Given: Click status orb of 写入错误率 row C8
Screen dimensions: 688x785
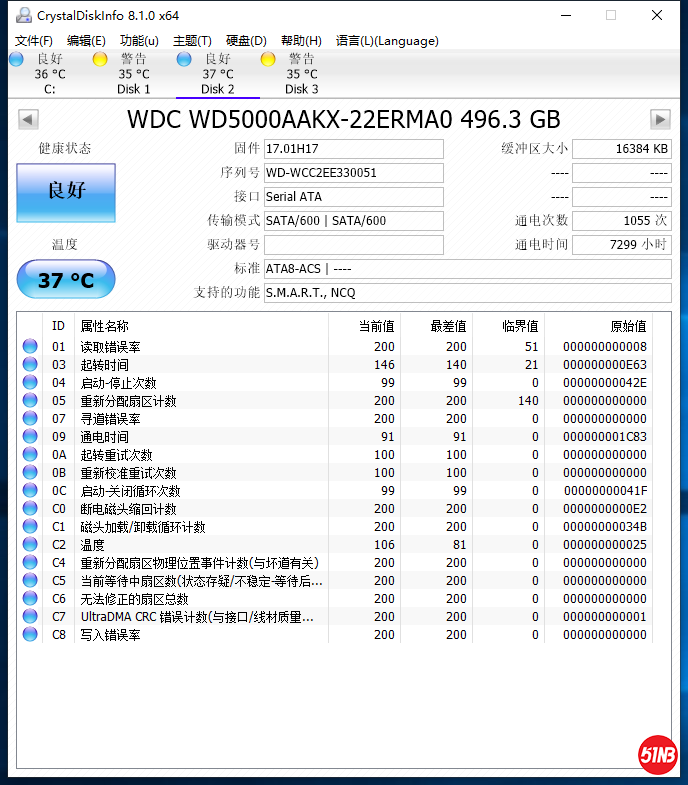Looking at the screenshot, I should coord(30,635).
